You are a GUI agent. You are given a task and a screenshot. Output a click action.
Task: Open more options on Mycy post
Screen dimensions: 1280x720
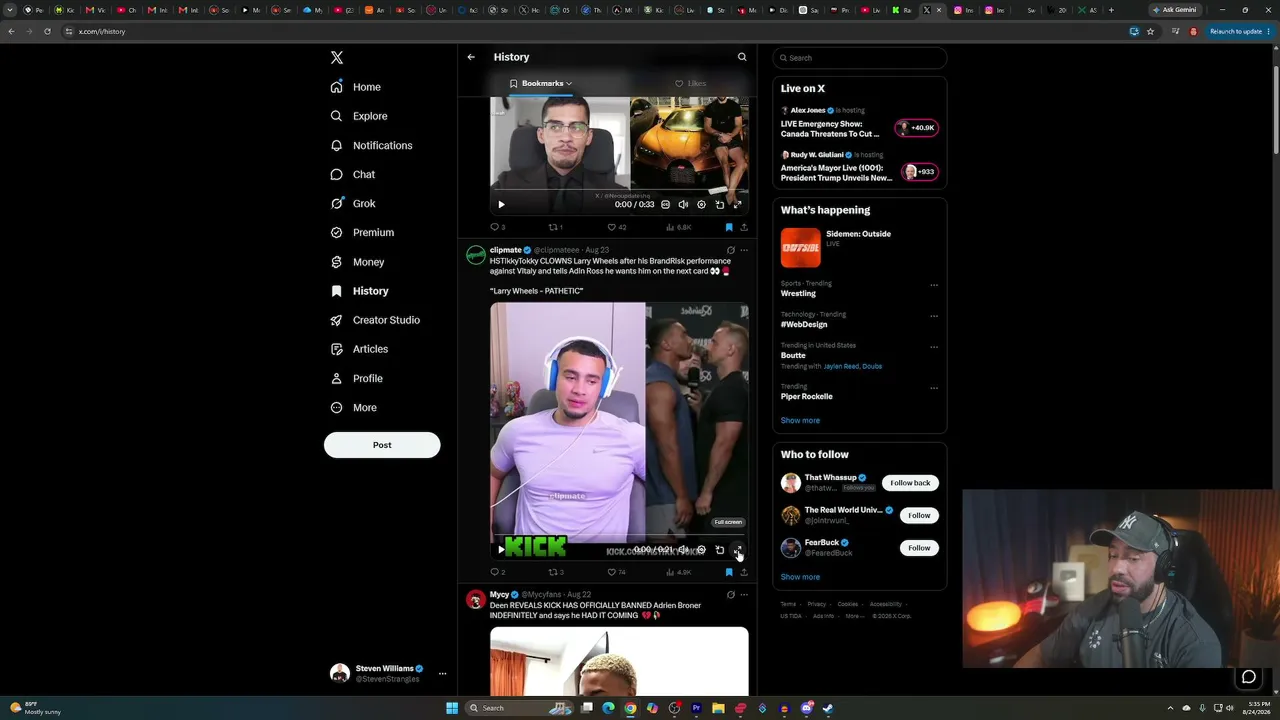click(743, 595)
